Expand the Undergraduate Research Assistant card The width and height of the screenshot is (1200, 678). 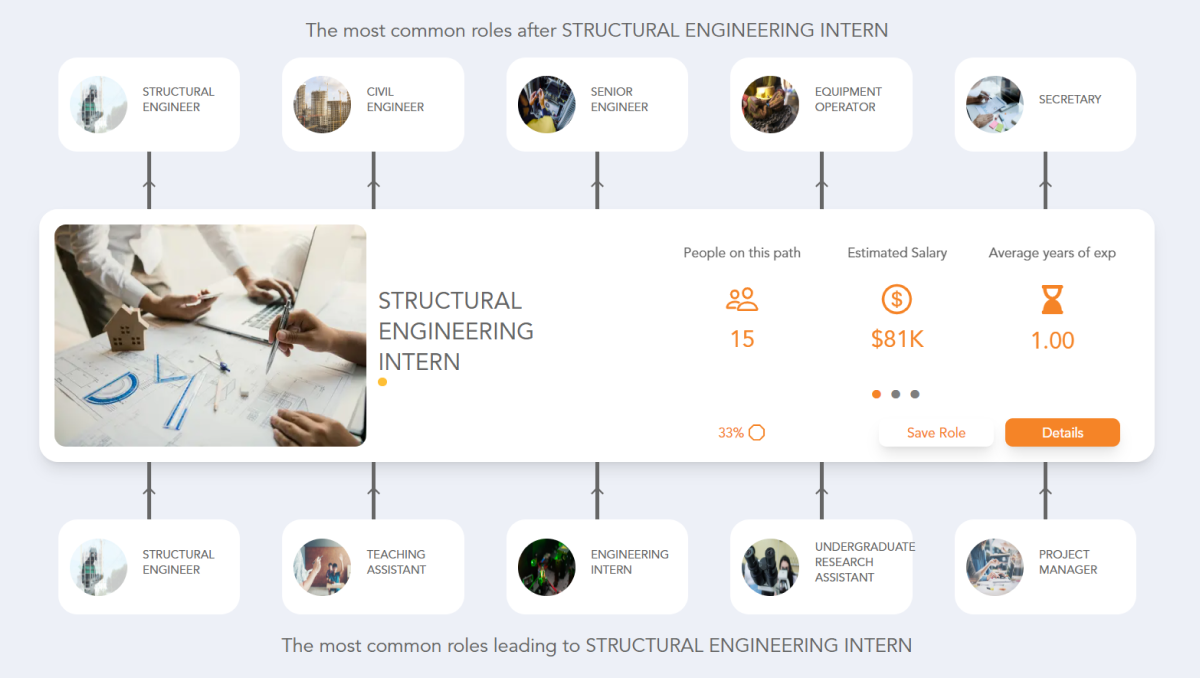click(x=820, y=566)
